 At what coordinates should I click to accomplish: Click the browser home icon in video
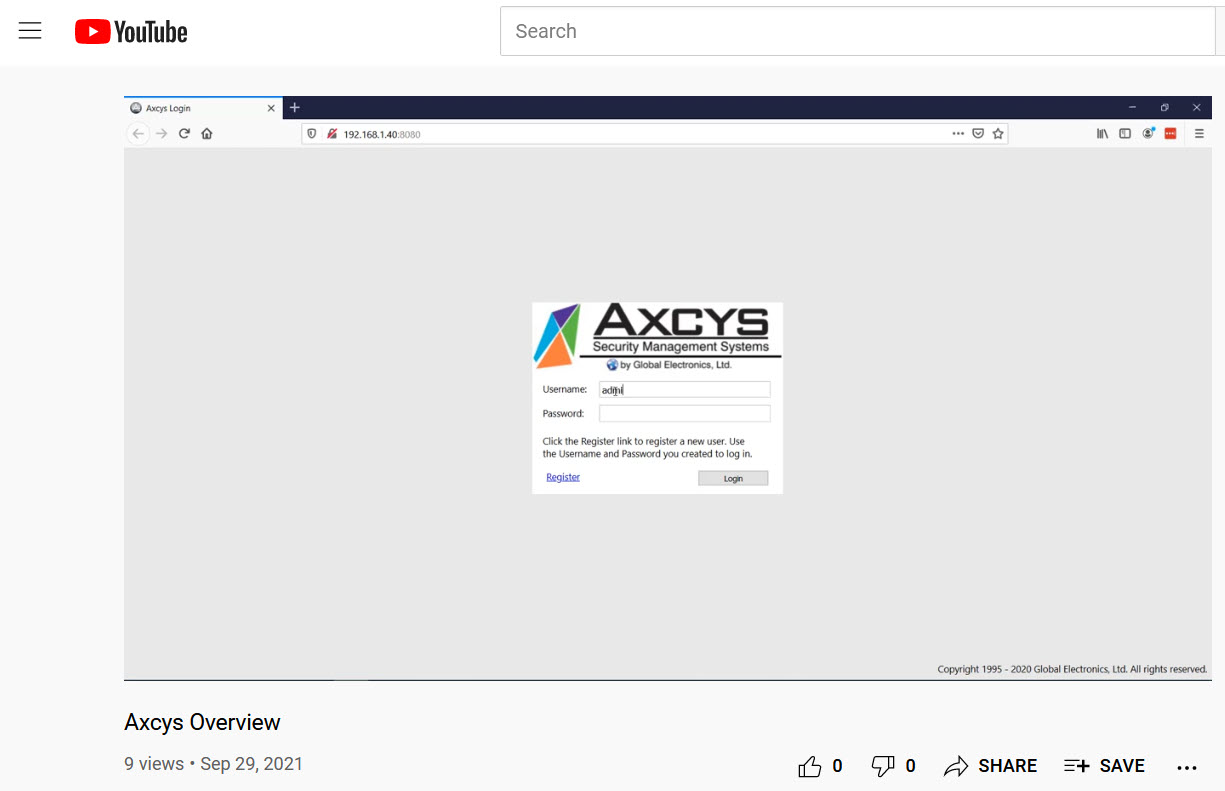click(x=207, y=133)
